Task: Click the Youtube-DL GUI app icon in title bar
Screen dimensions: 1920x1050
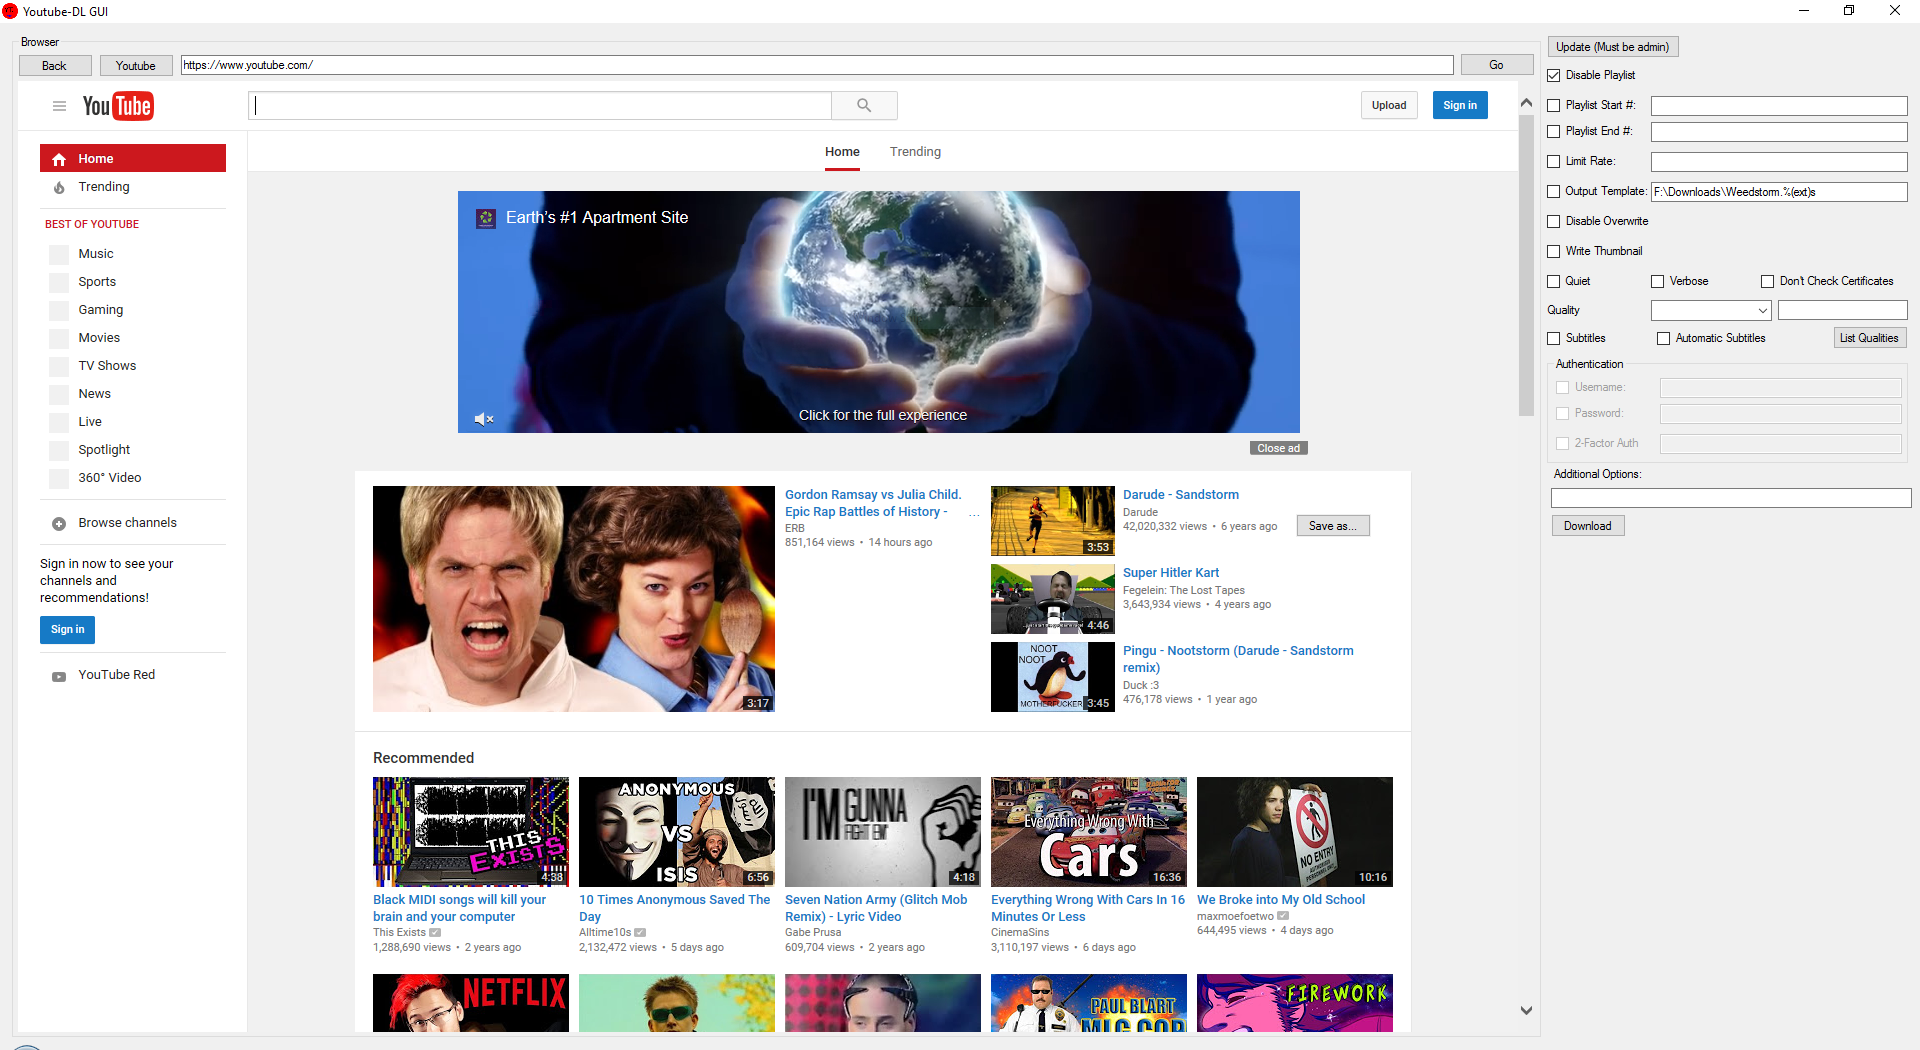Action: coord(10,11)
